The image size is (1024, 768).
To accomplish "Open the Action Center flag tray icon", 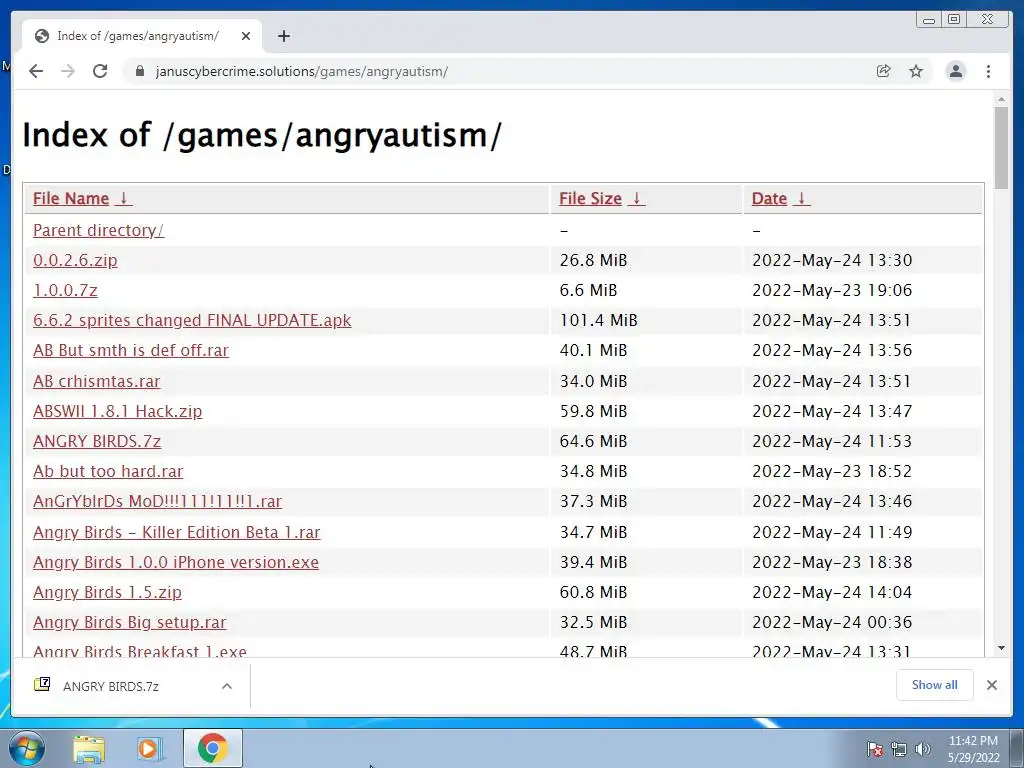I will click(874, 749).
